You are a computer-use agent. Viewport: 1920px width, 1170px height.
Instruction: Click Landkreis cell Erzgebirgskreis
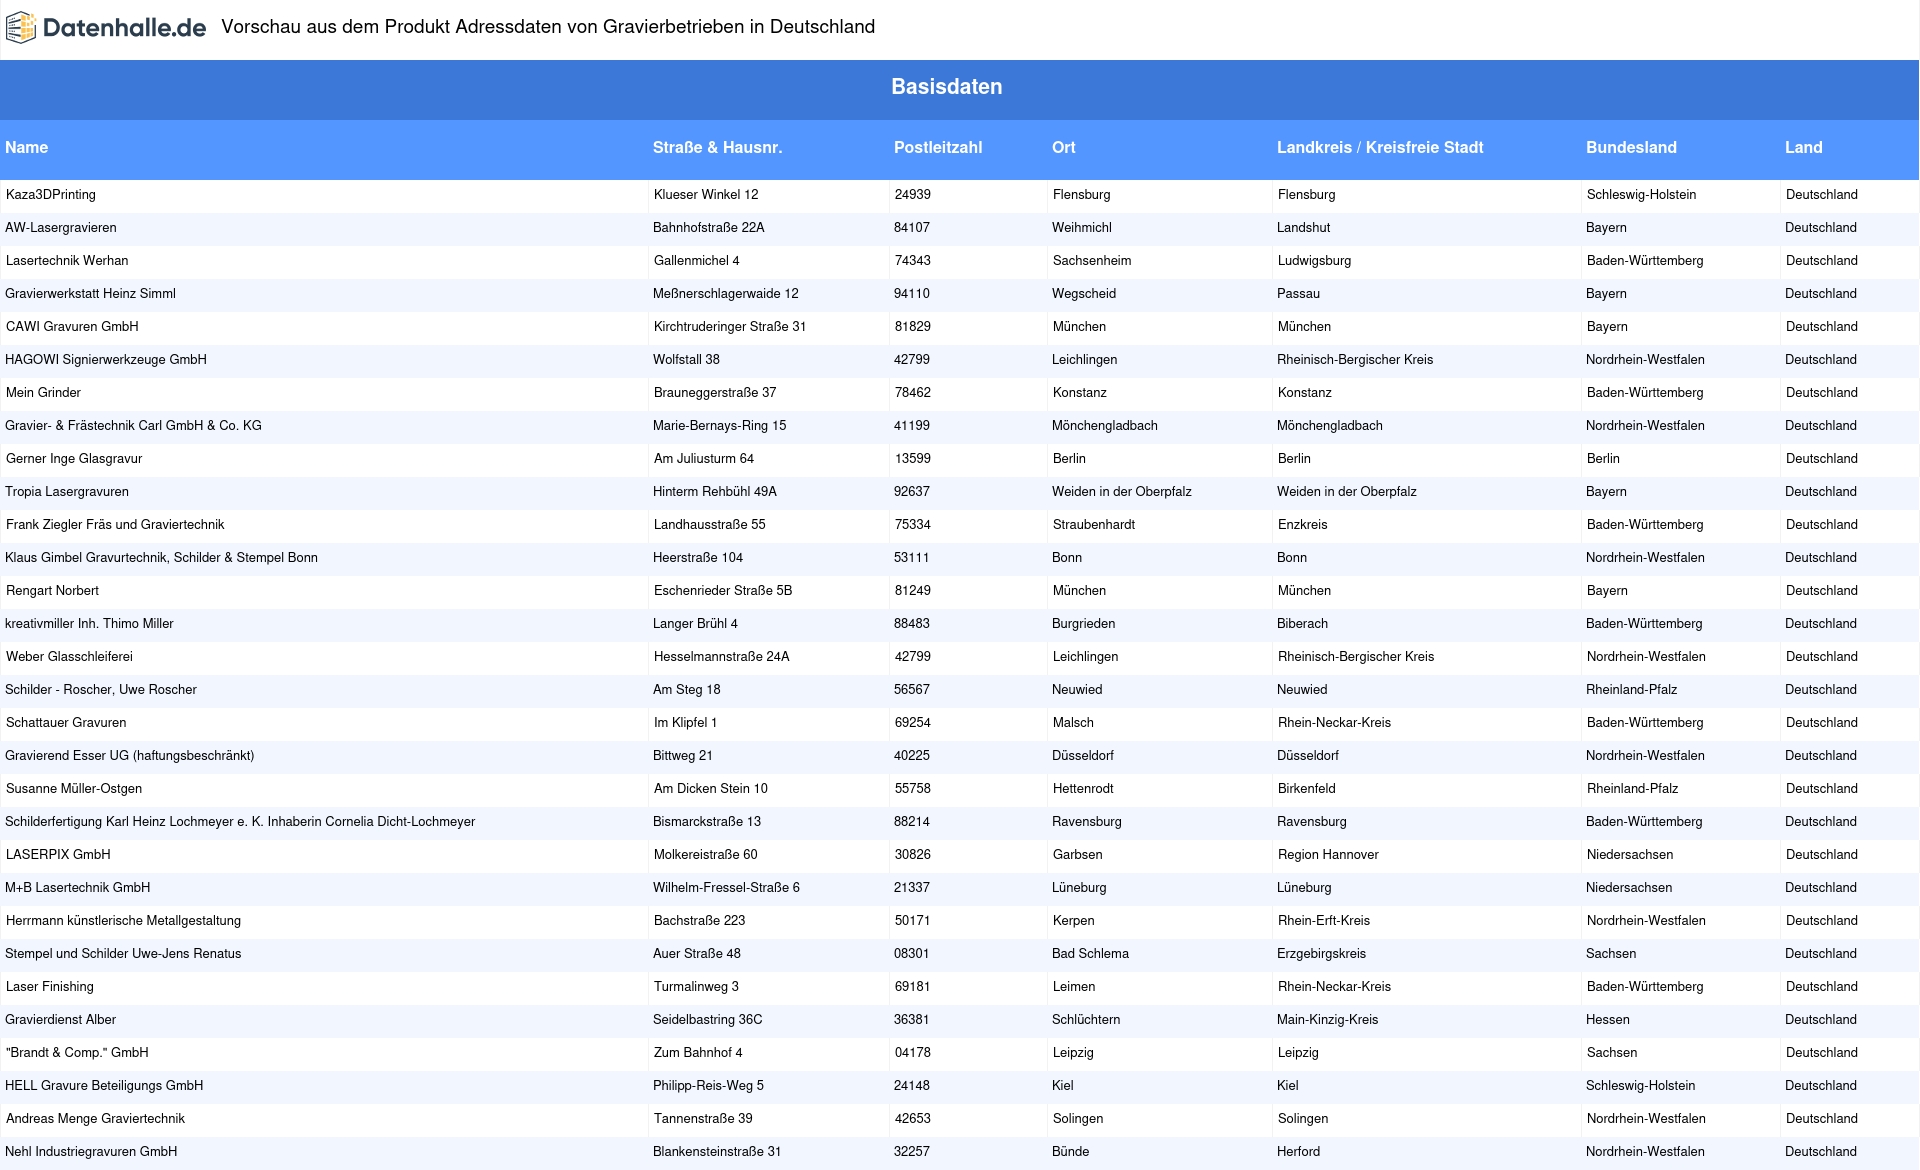1321,954
